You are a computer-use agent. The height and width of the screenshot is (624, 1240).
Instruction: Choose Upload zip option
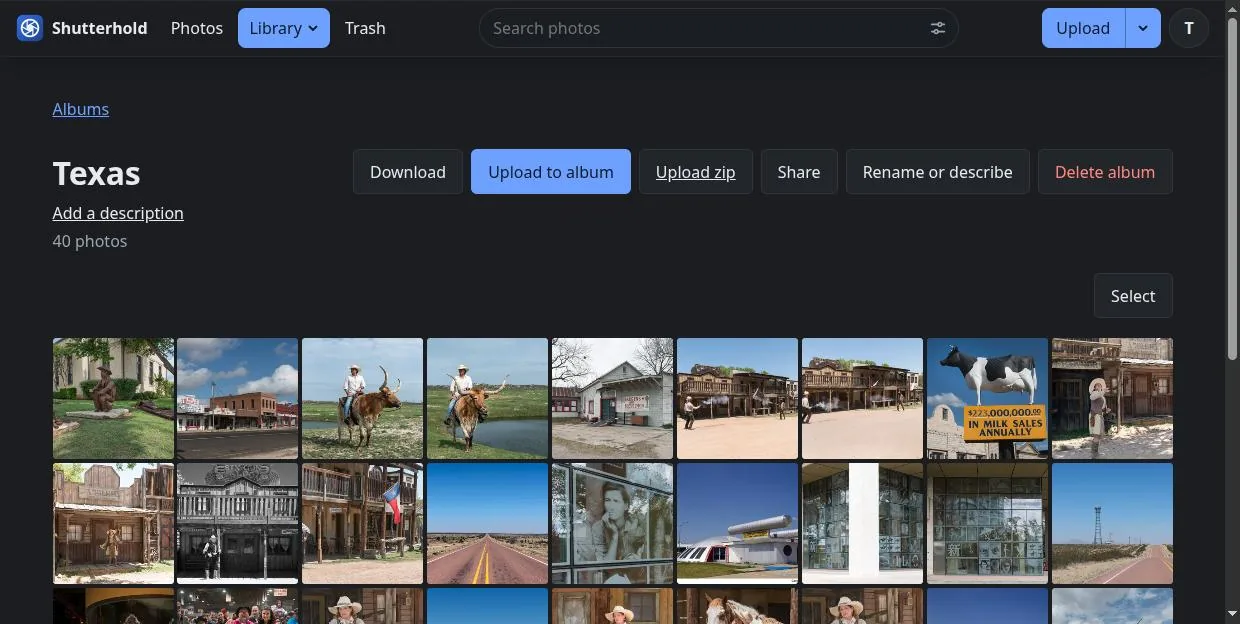coord(696,172)
